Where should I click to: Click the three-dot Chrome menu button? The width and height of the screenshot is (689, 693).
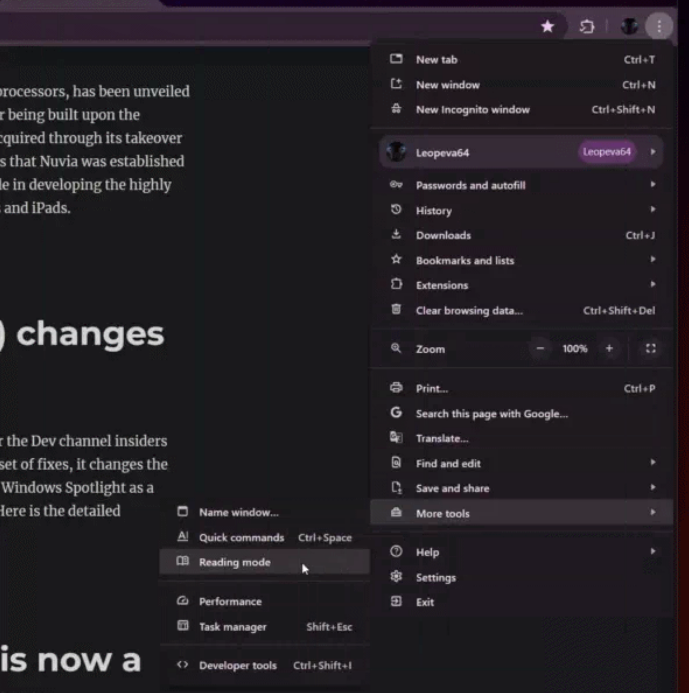click(x=659, y=27)
